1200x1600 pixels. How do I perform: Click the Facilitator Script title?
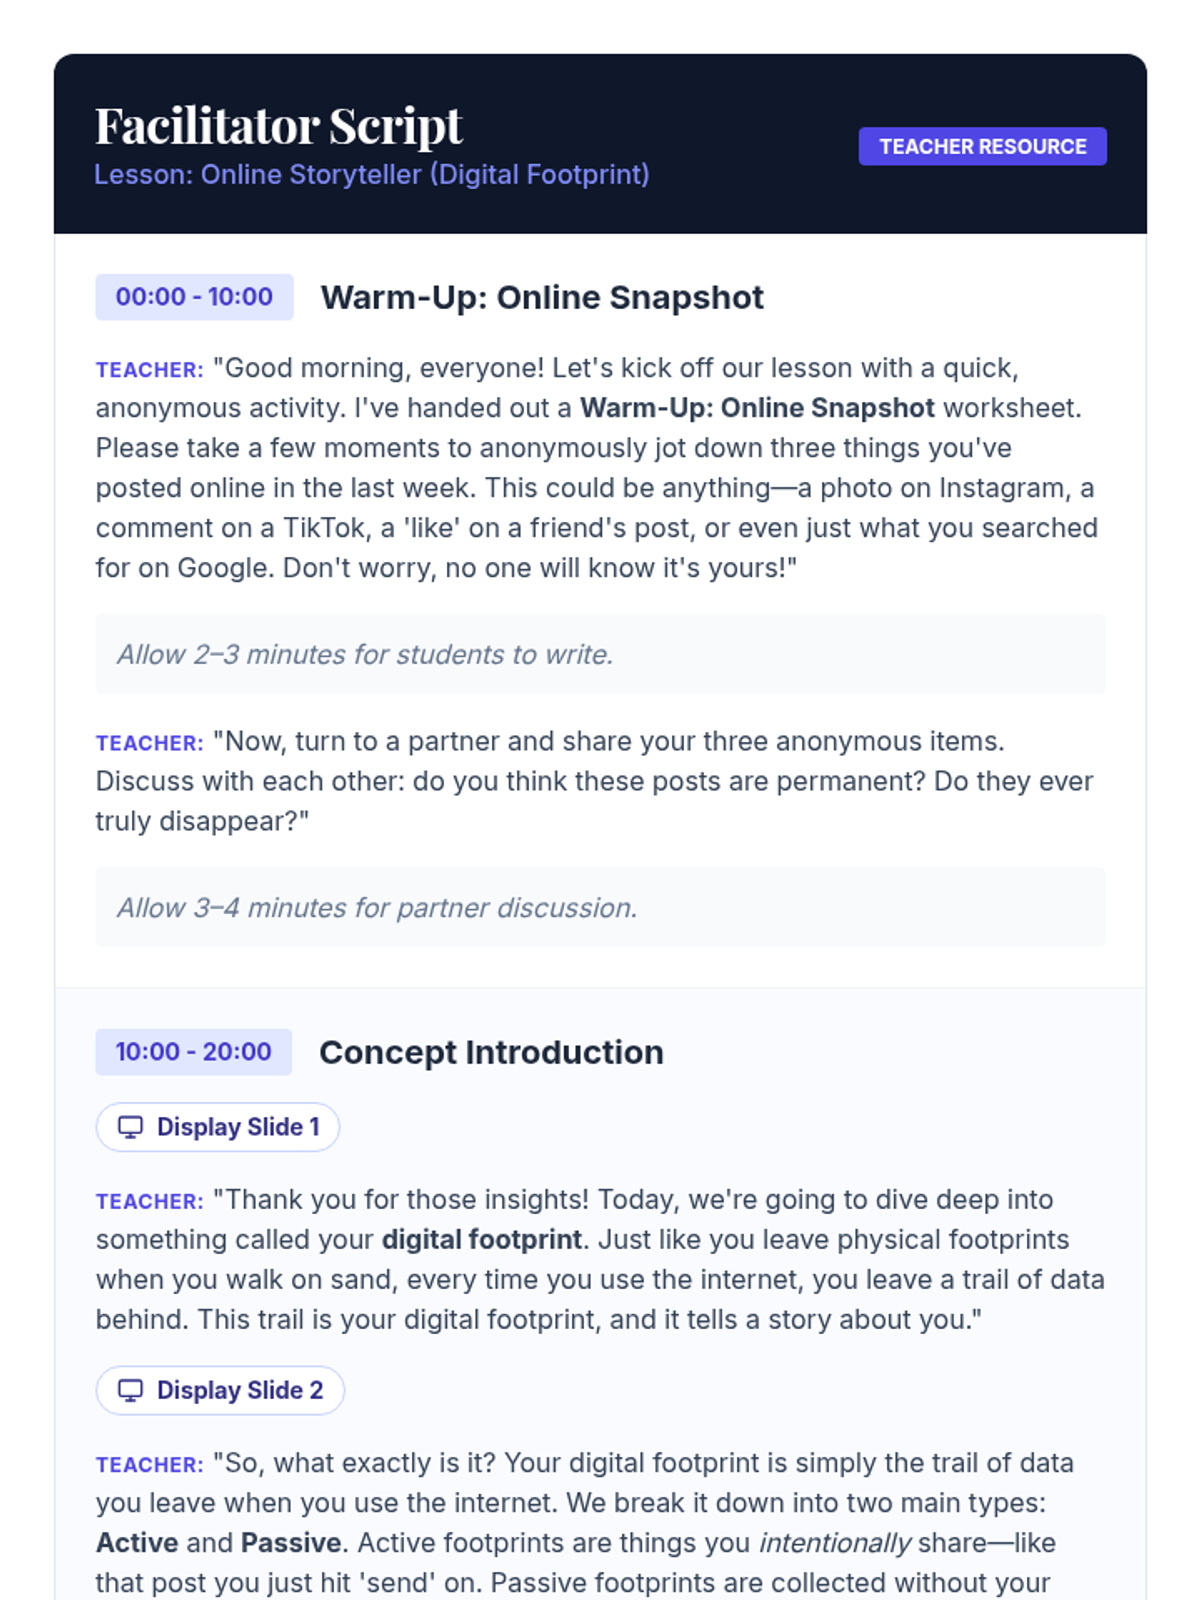(x=279, y=126)
